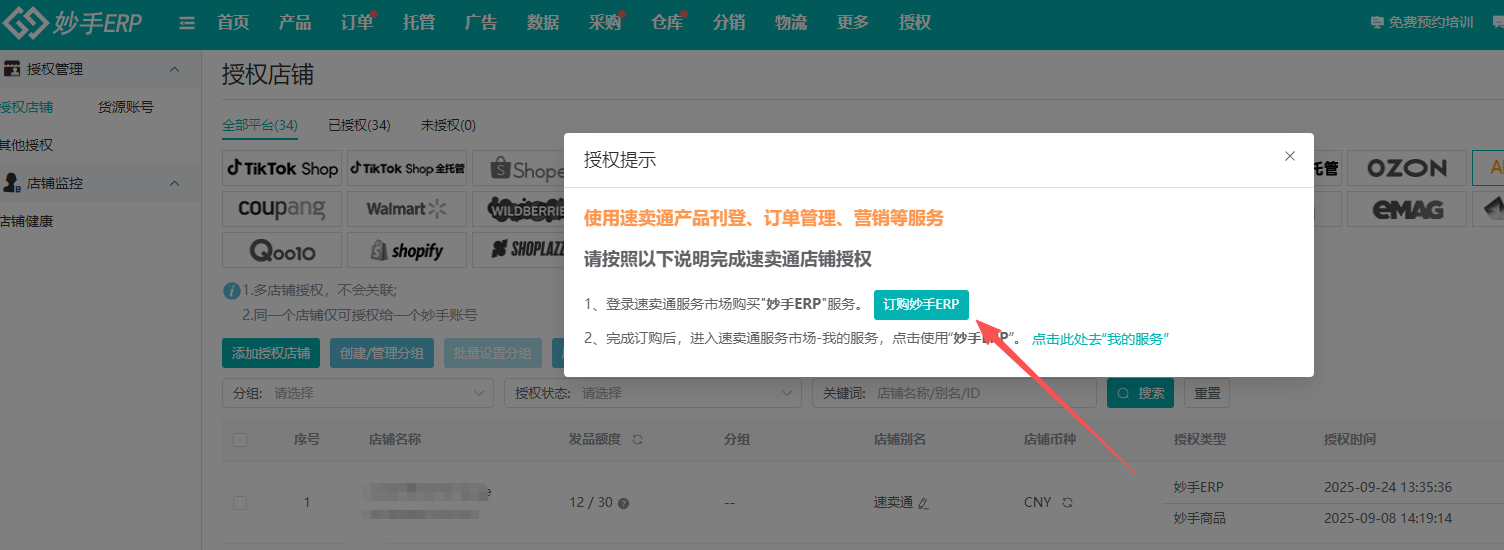The width and height of the screenshot is (1504, 550).
Task: Open the 分组 请选择 dropdown
Action: pos(358,393)
